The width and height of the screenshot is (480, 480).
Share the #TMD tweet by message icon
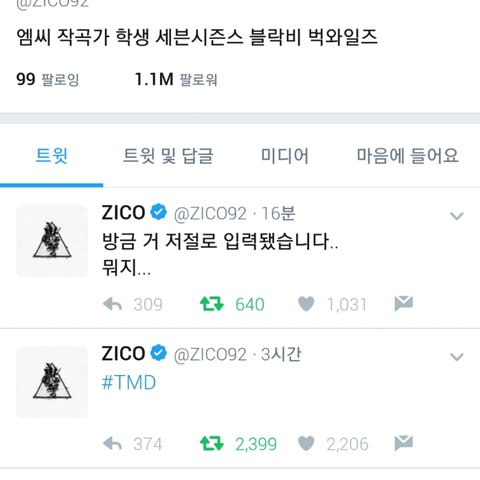404,443
